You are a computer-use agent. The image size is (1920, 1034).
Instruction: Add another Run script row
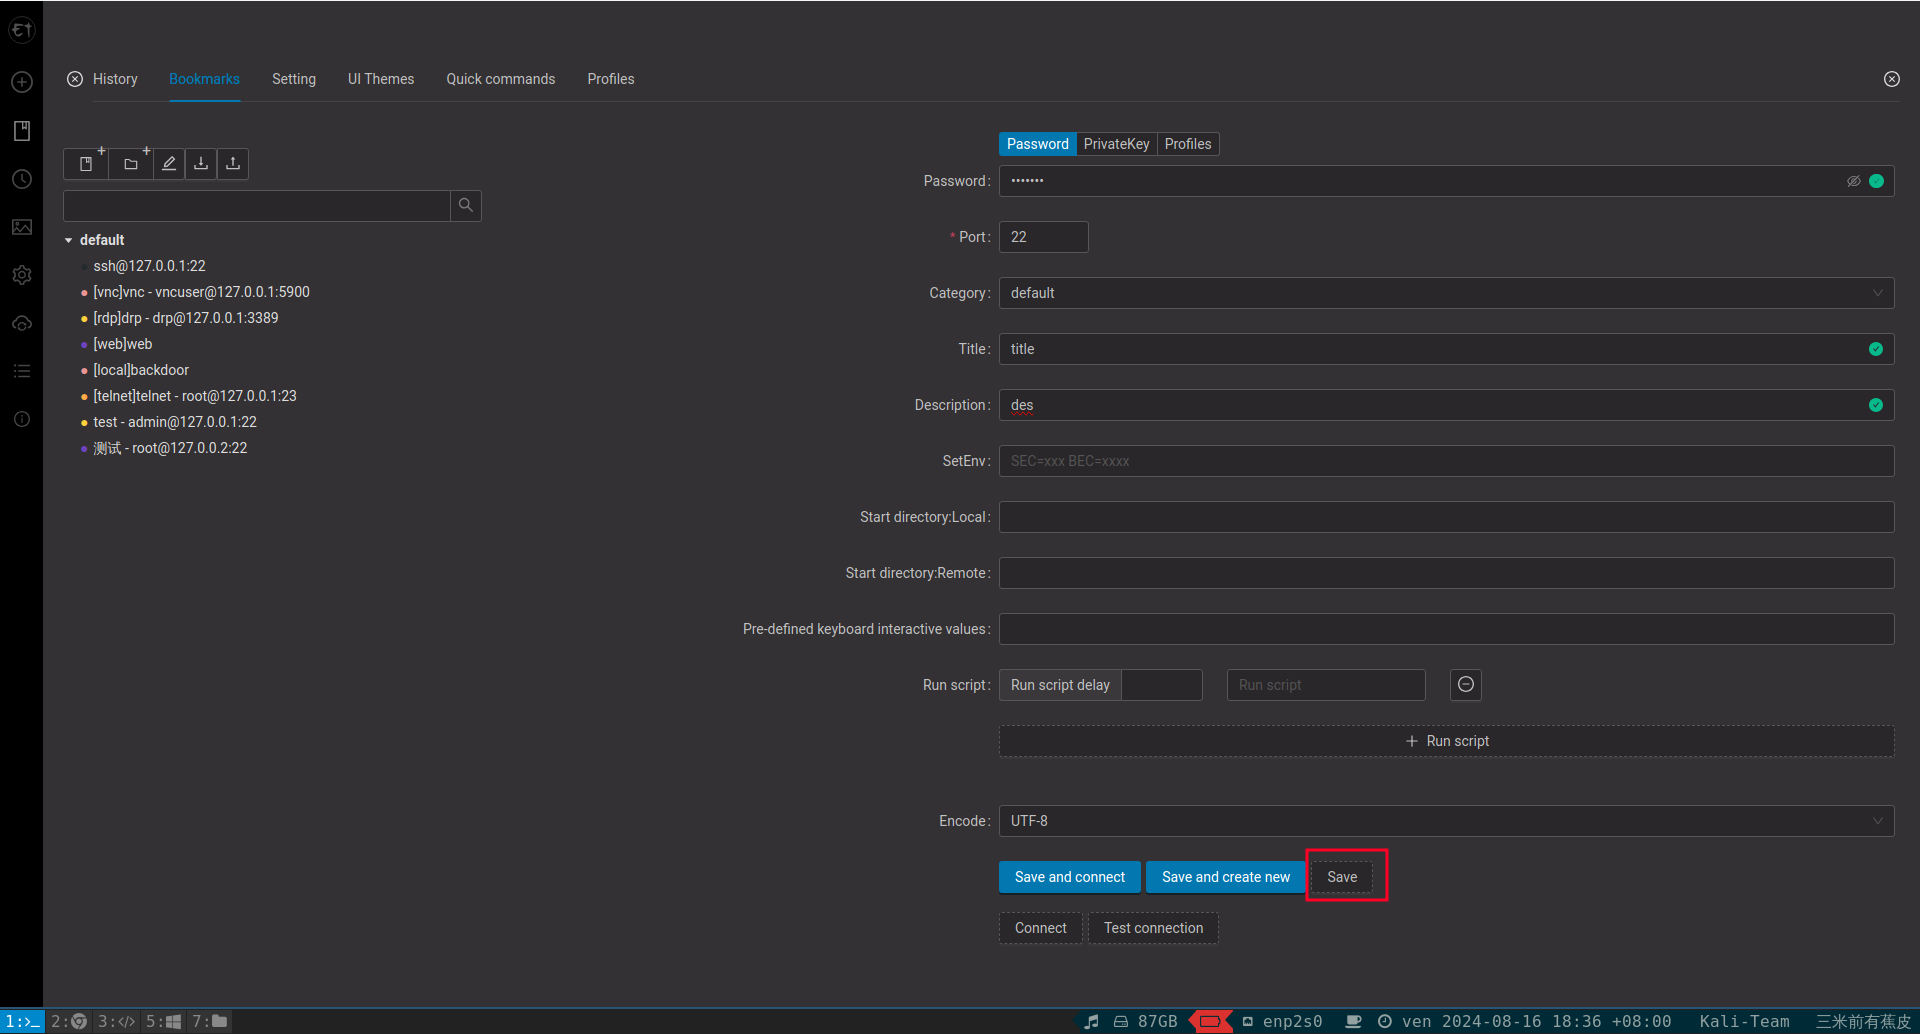[x=1446, y=741]
